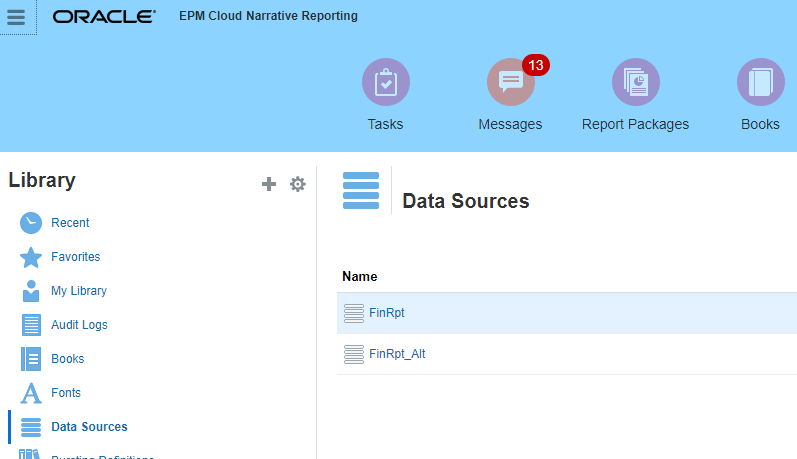Open the hamburger navigator menu
The width and height of the screenshot is (797, 459).
[16, 17]
